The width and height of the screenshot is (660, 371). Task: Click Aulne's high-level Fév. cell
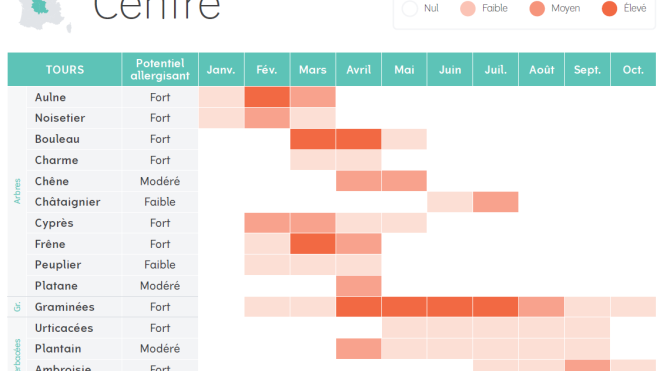[267, 97]
